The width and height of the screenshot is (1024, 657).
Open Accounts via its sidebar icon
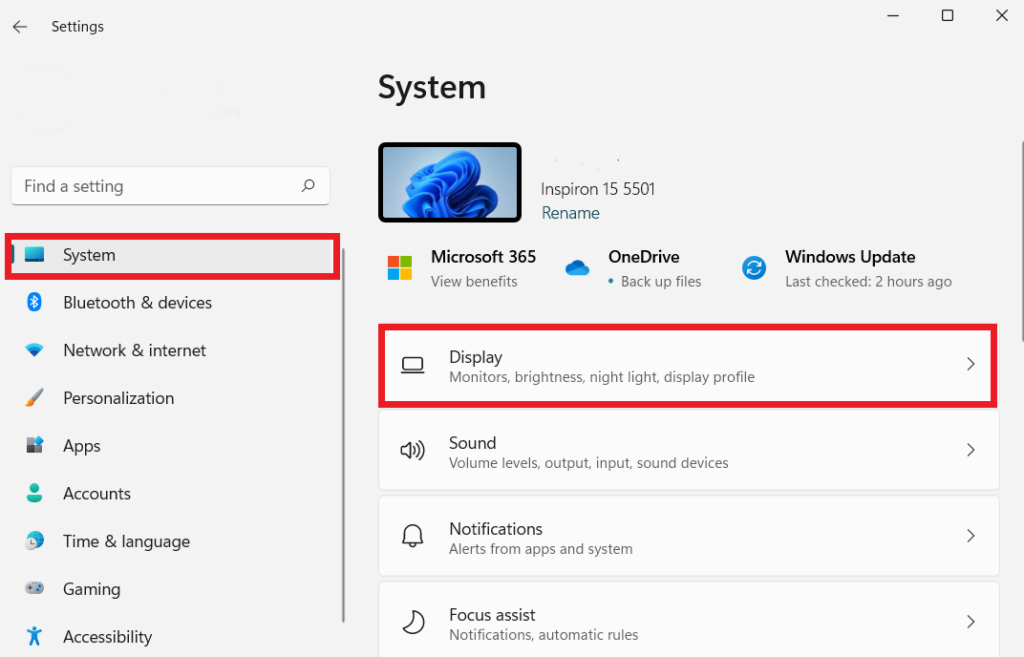(35, 493)
